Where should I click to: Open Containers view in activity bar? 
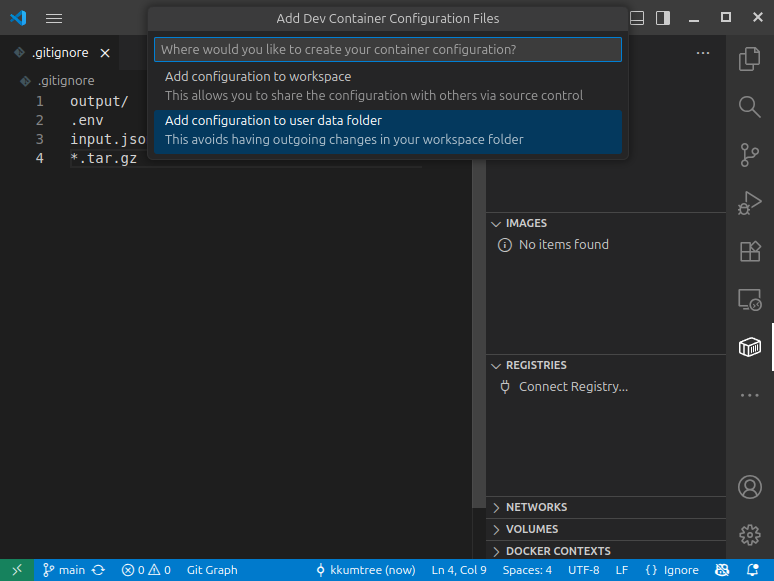(749, 347)
